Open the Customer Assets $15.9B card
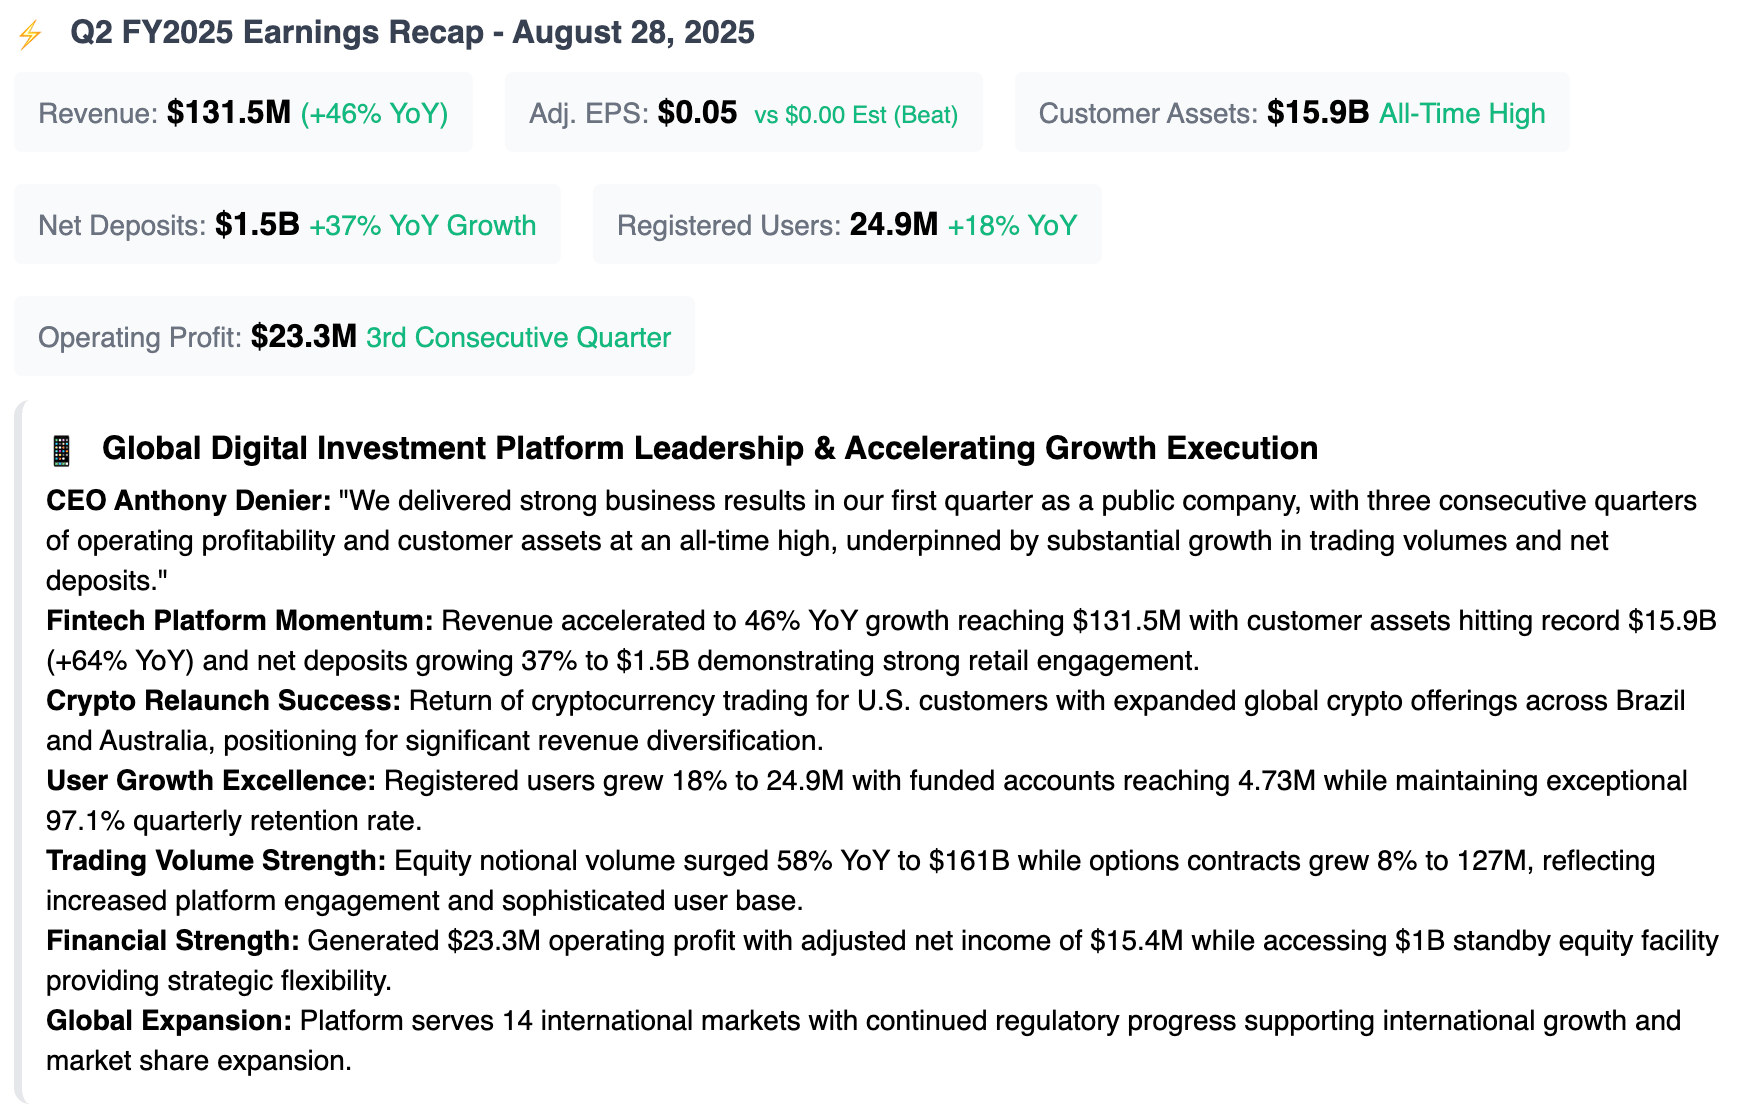Viewport: 1753px width, 1118px height. click(1292, 112)
